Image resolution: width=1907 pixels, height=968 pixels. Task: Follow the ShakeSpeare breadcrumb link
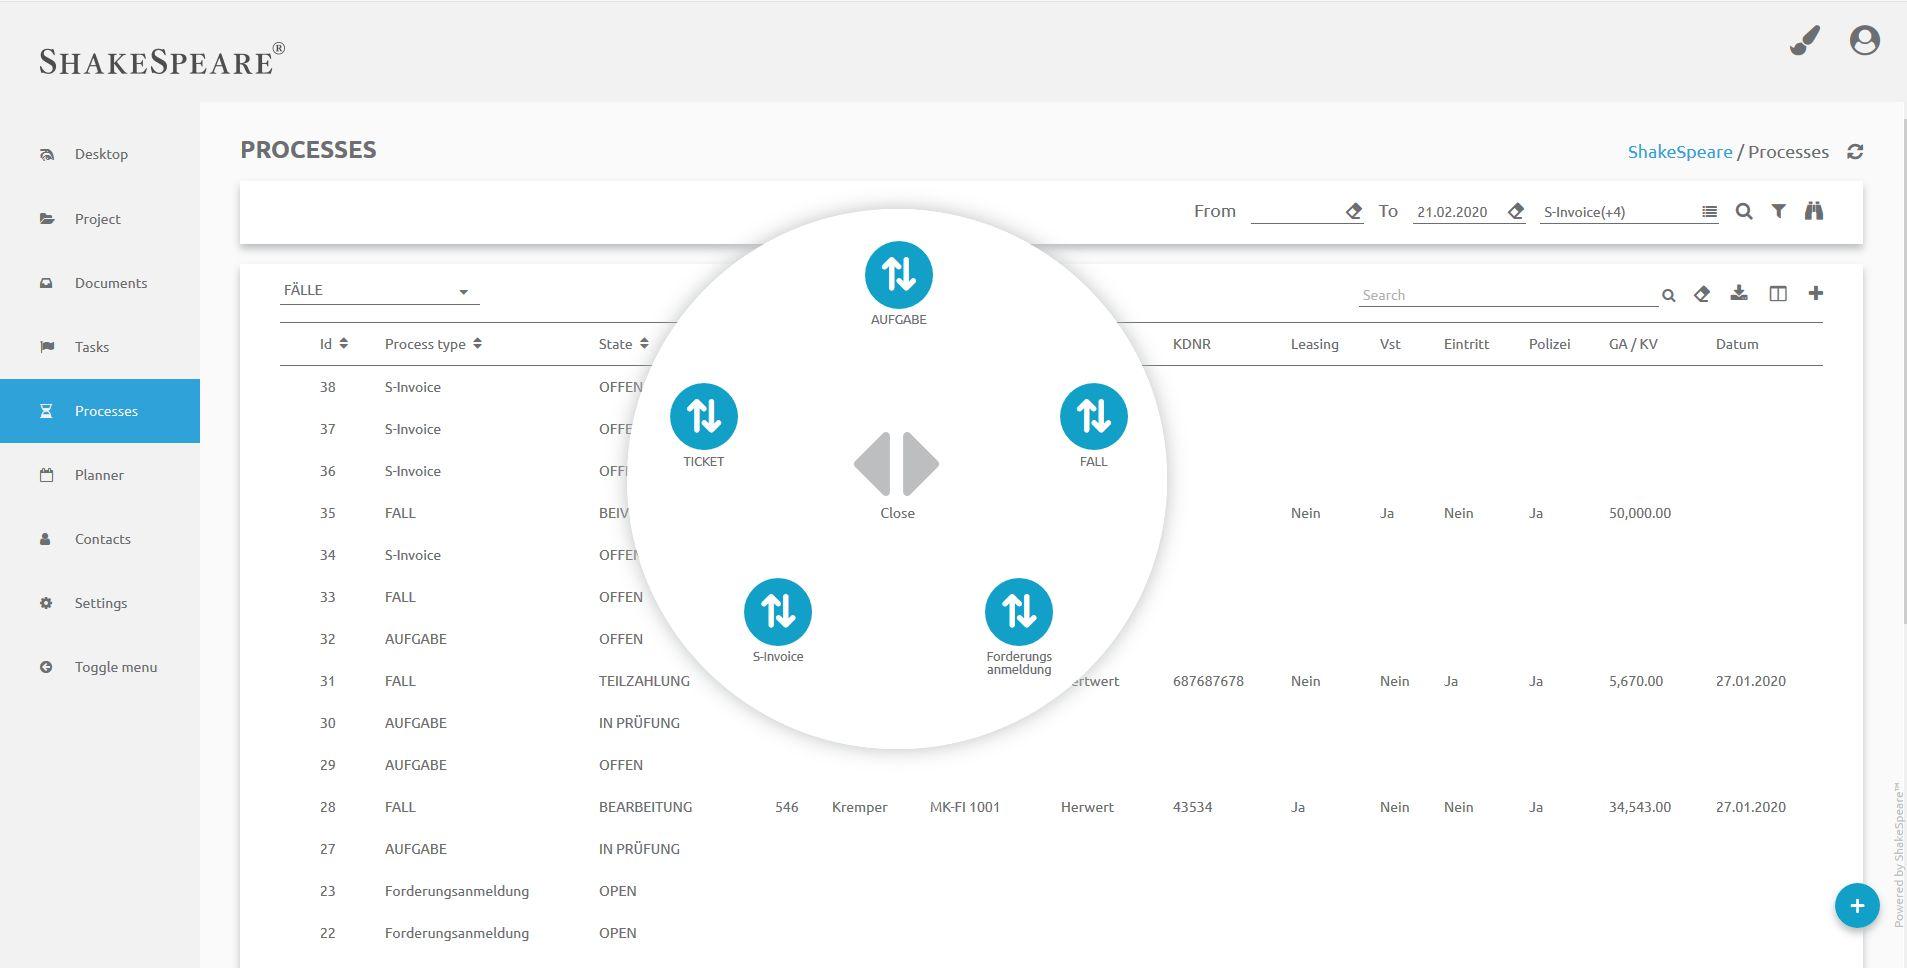point(1680,152)
